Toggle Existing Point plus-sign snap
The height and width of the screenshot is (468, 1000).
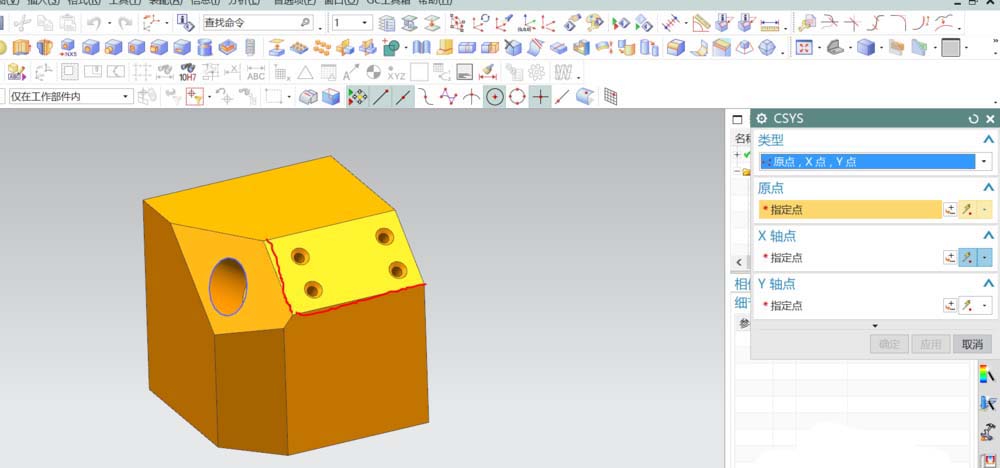point(540,97)
